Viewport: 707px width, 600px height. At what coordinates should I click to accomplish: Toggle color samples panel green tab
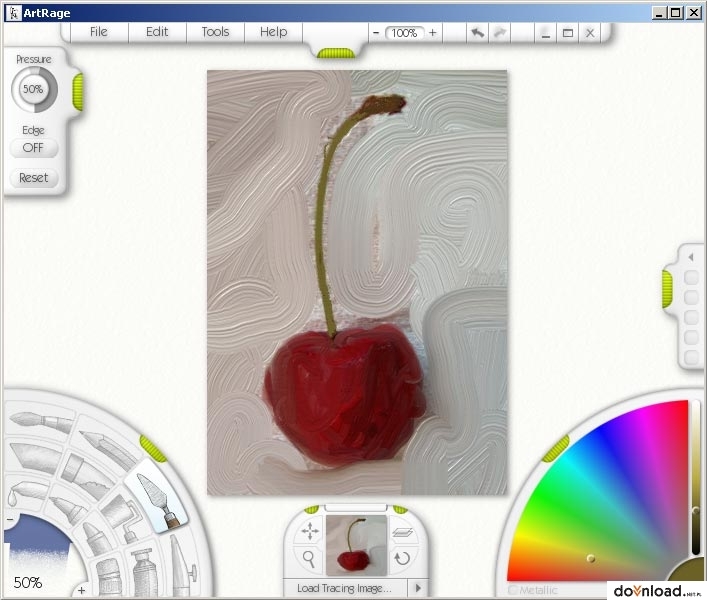pos(667,289)
